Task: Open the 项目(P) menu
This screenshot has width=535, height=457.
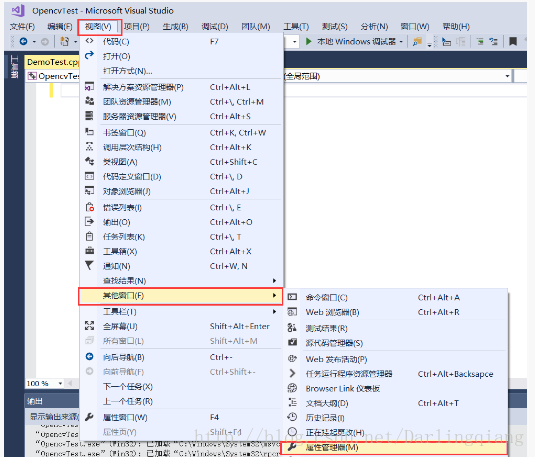Action: click(x=136, y=27)
